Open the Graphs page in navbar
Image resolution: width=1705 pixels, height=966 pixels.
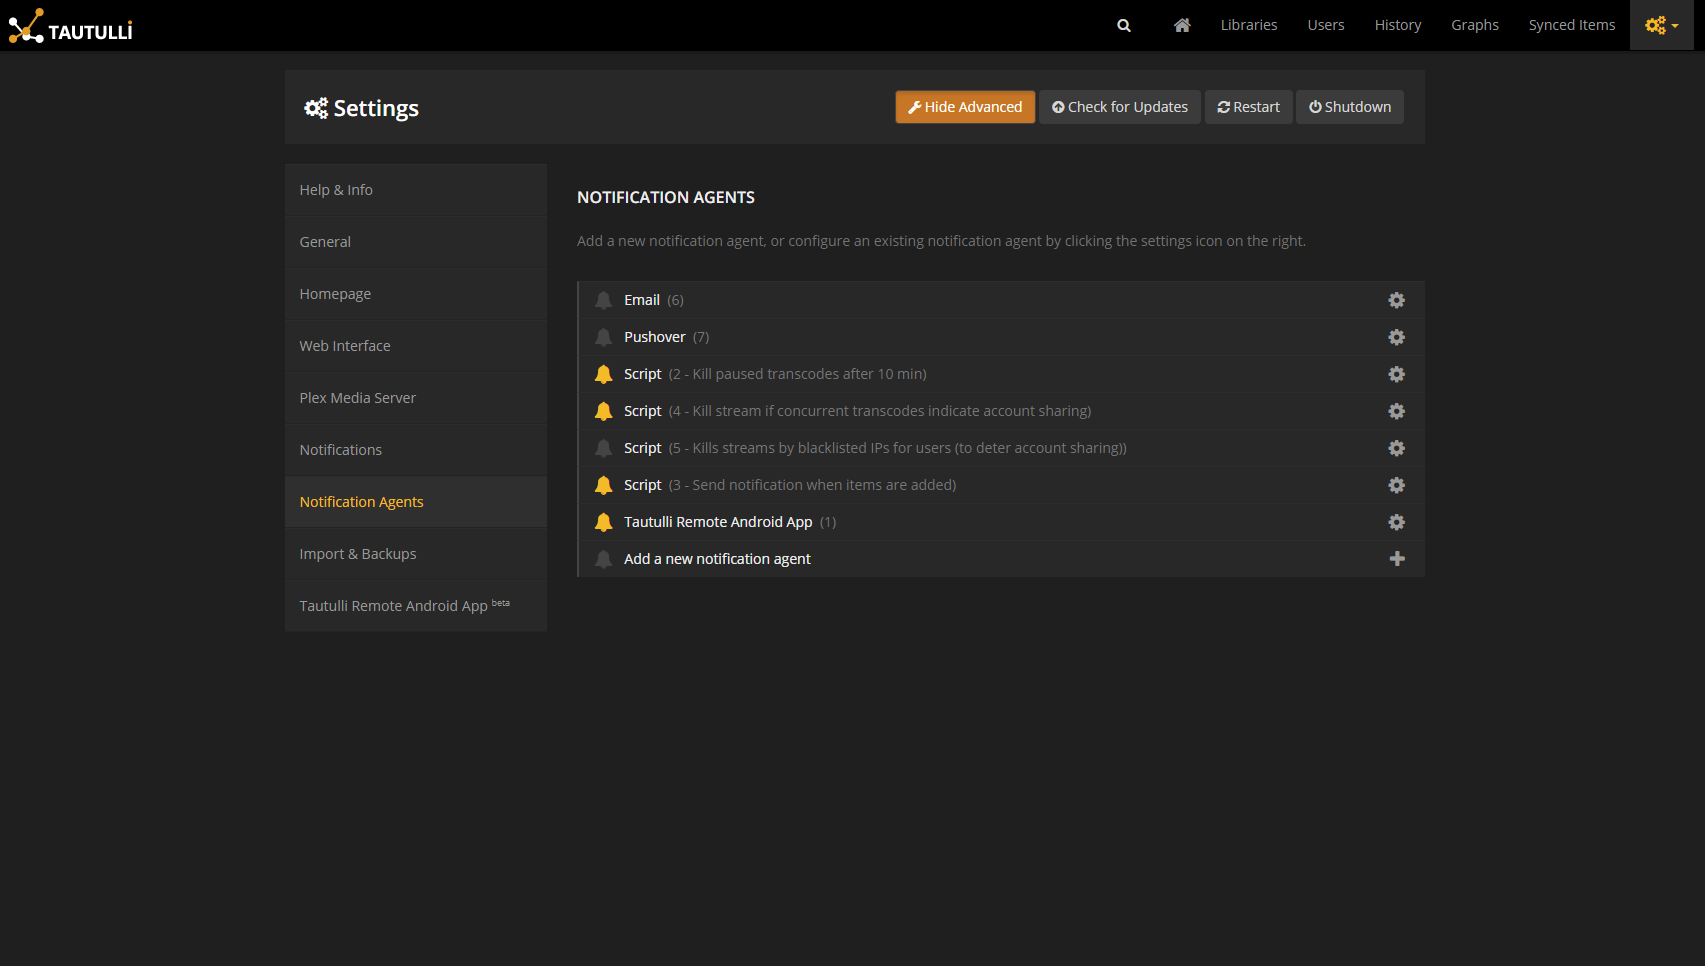1474,25
